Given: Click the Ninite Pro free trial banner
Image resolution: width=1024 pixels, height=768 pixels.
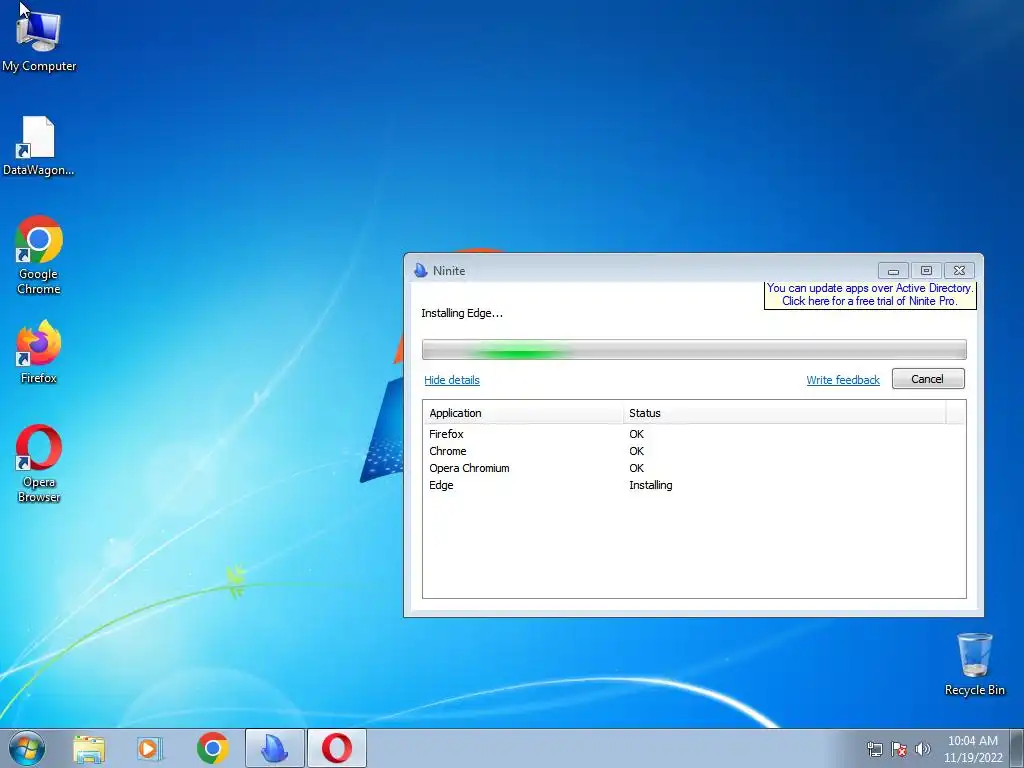Looking at the screenshot, I should click(x=870, y=295).
